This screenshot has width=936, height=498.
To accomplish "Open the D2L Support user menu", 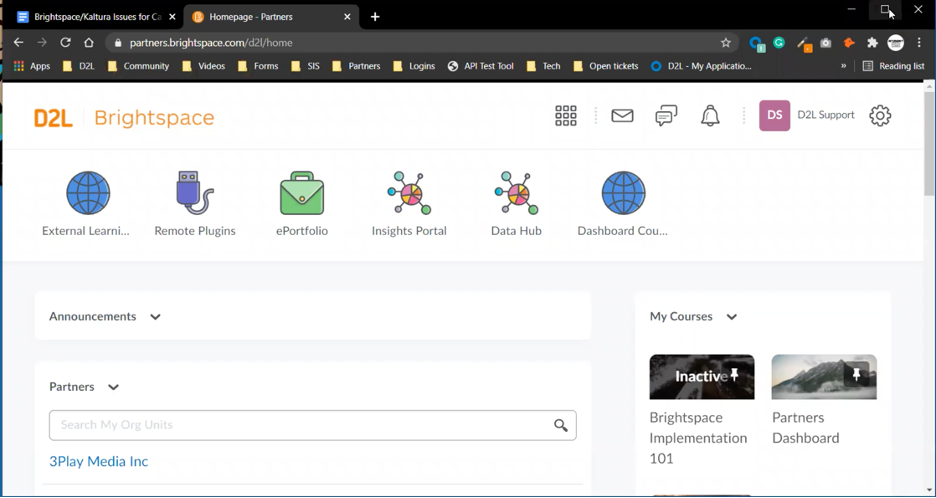I will click(x=807, y=115).
